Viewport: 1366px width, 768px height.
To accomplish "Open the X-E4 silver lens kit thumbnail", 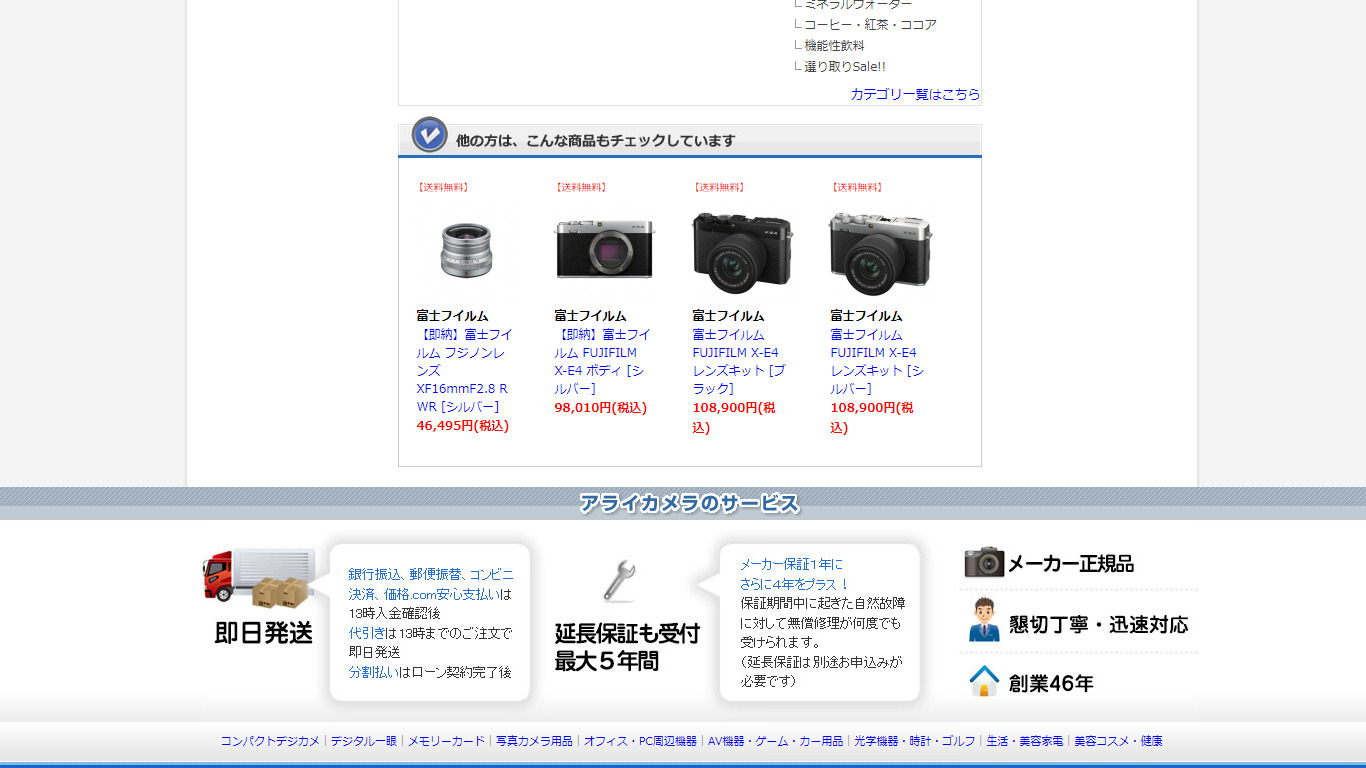I will click(x=880, y=253).
